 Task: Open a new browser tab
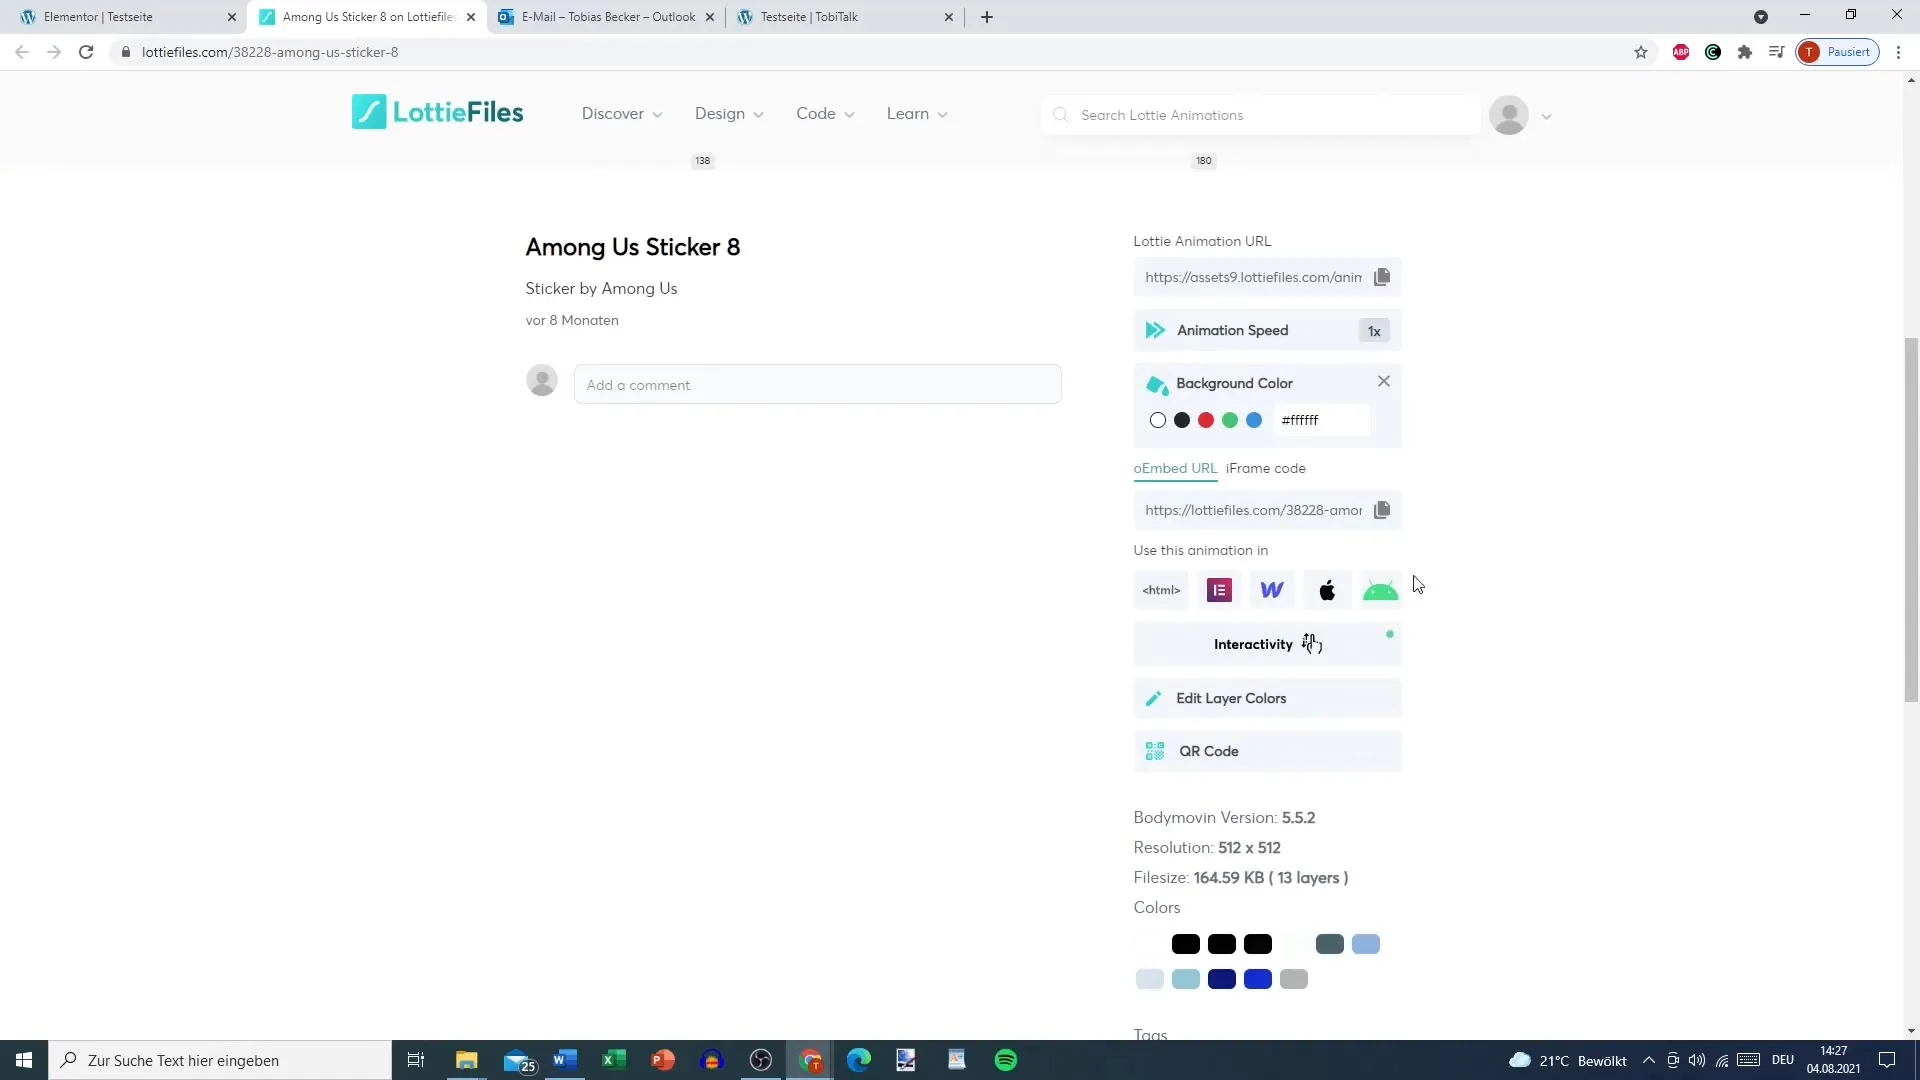coord(987,17)
